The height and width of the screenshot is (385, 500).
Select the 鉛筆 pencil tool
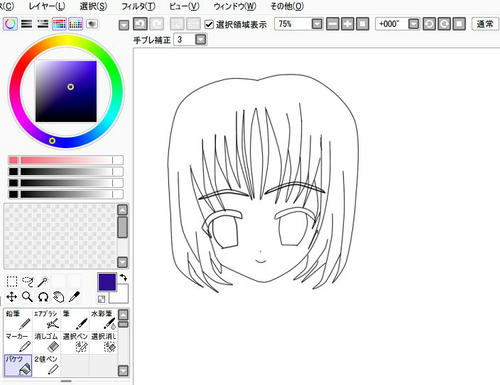coord(18,320)
